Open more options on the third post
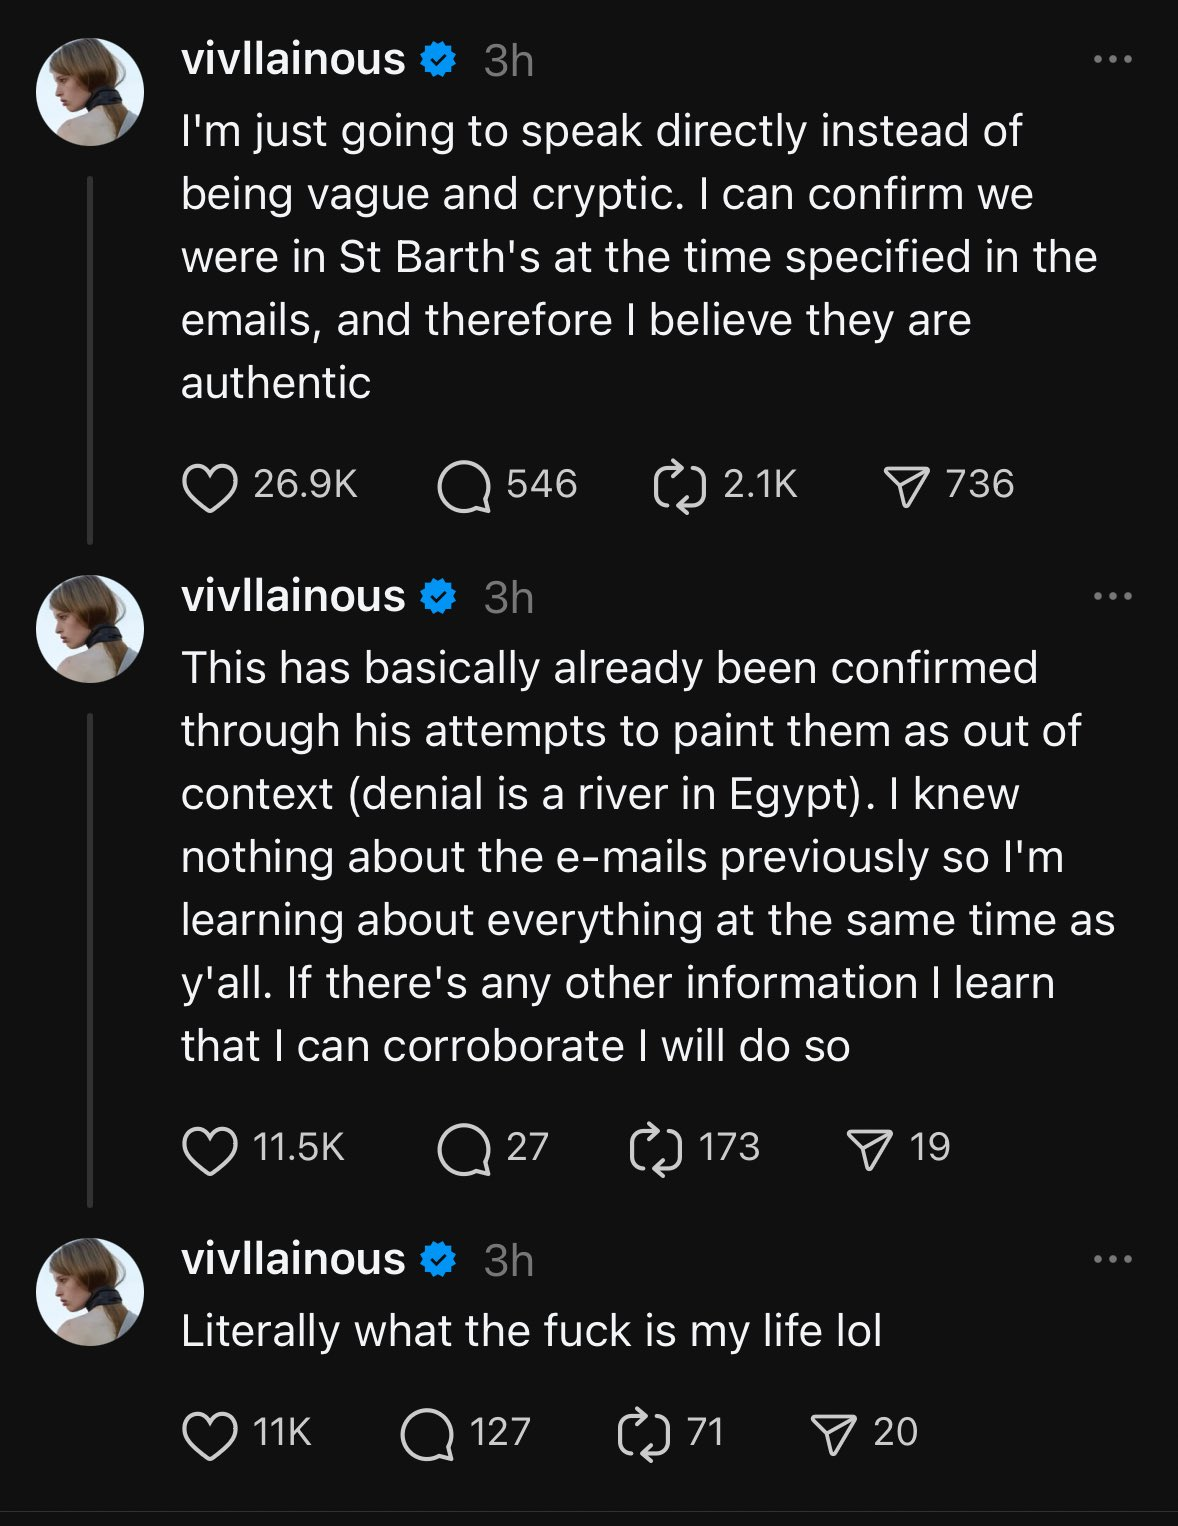 click(x=1112, y=1260)
